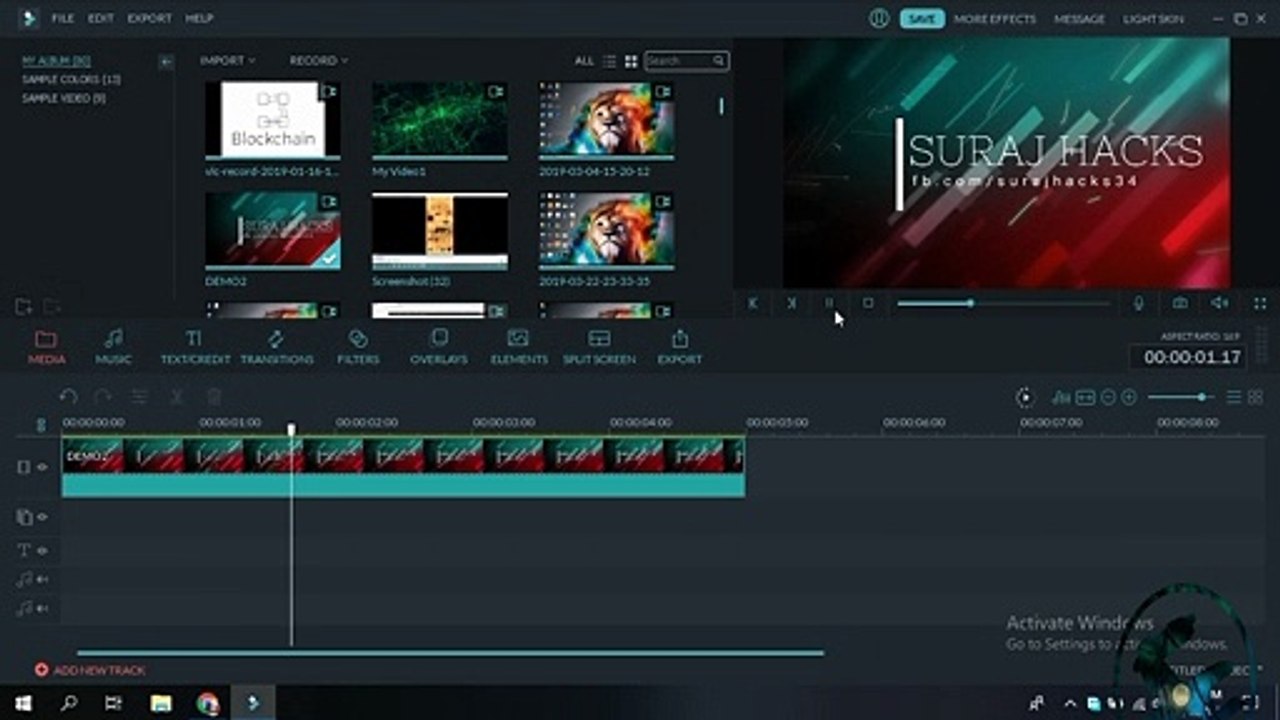Click the timeline Edit settings icon
1280x720 pixels.
140,397
